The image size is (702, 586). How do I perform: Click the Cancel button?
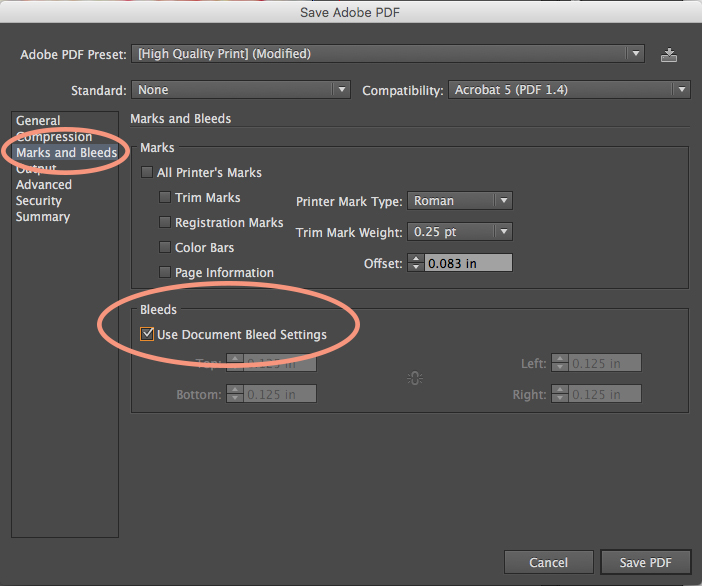(548, 562)
